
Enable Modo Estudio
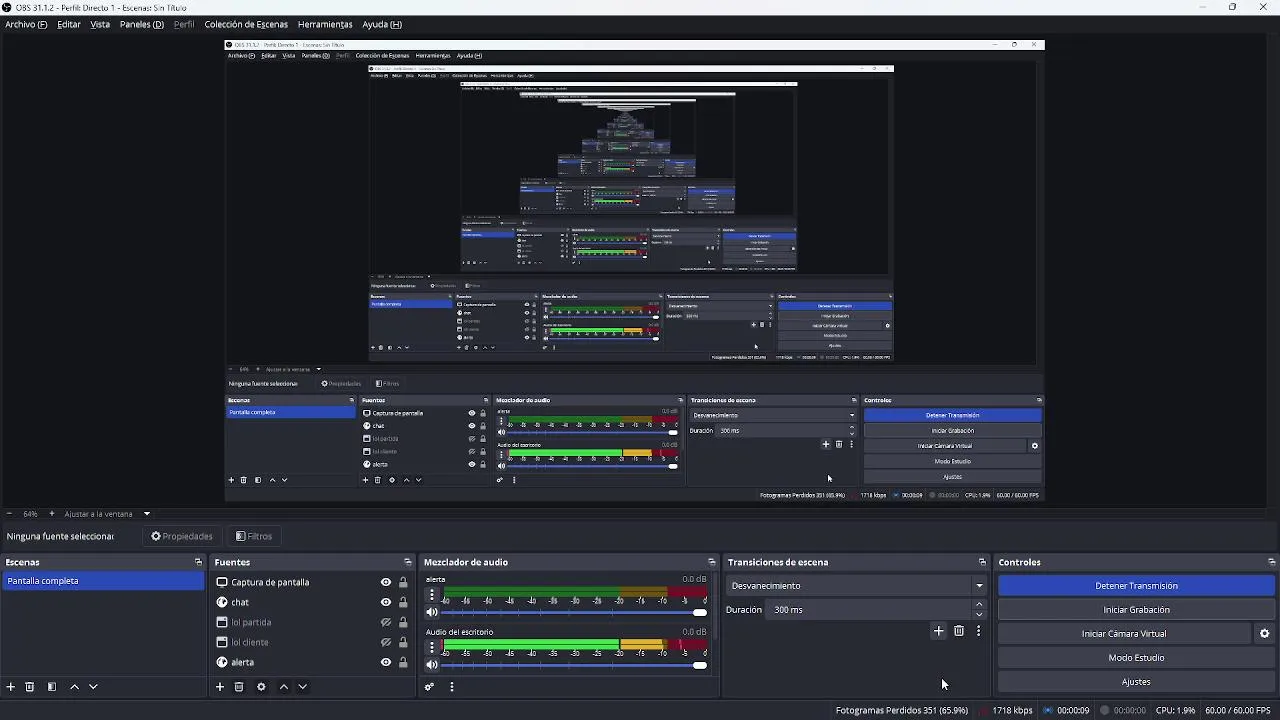(1136, 658)
